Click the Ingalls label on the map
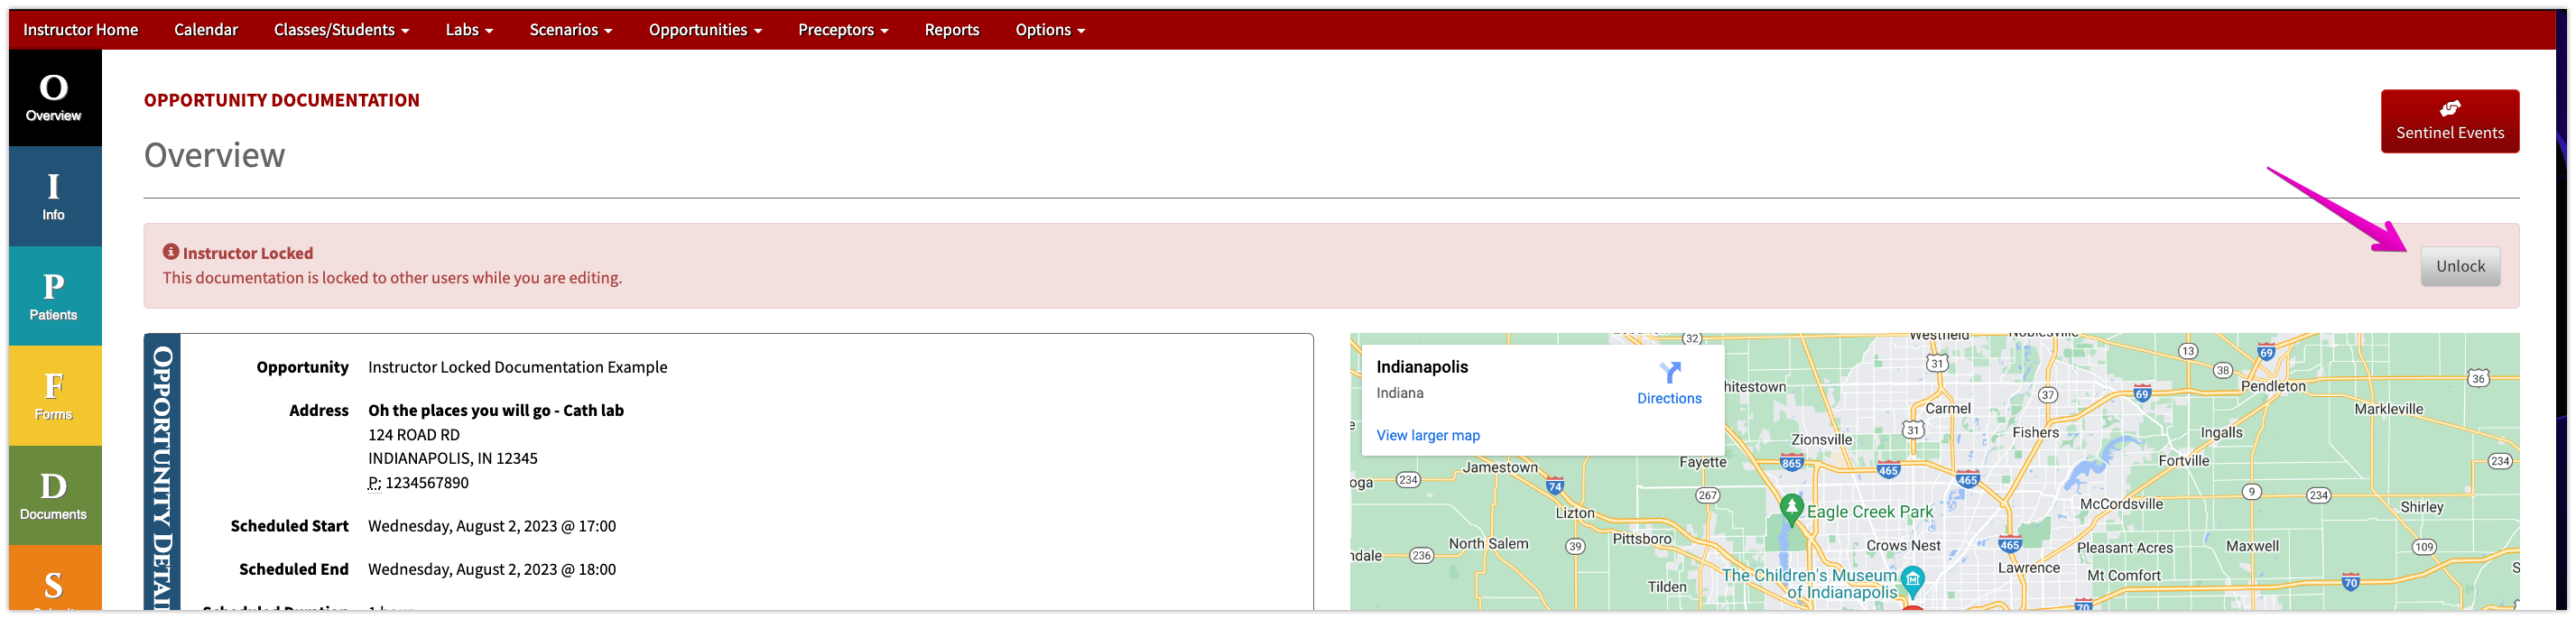This screenshot has width=2576, height=619. click(x=2221, y=433)
